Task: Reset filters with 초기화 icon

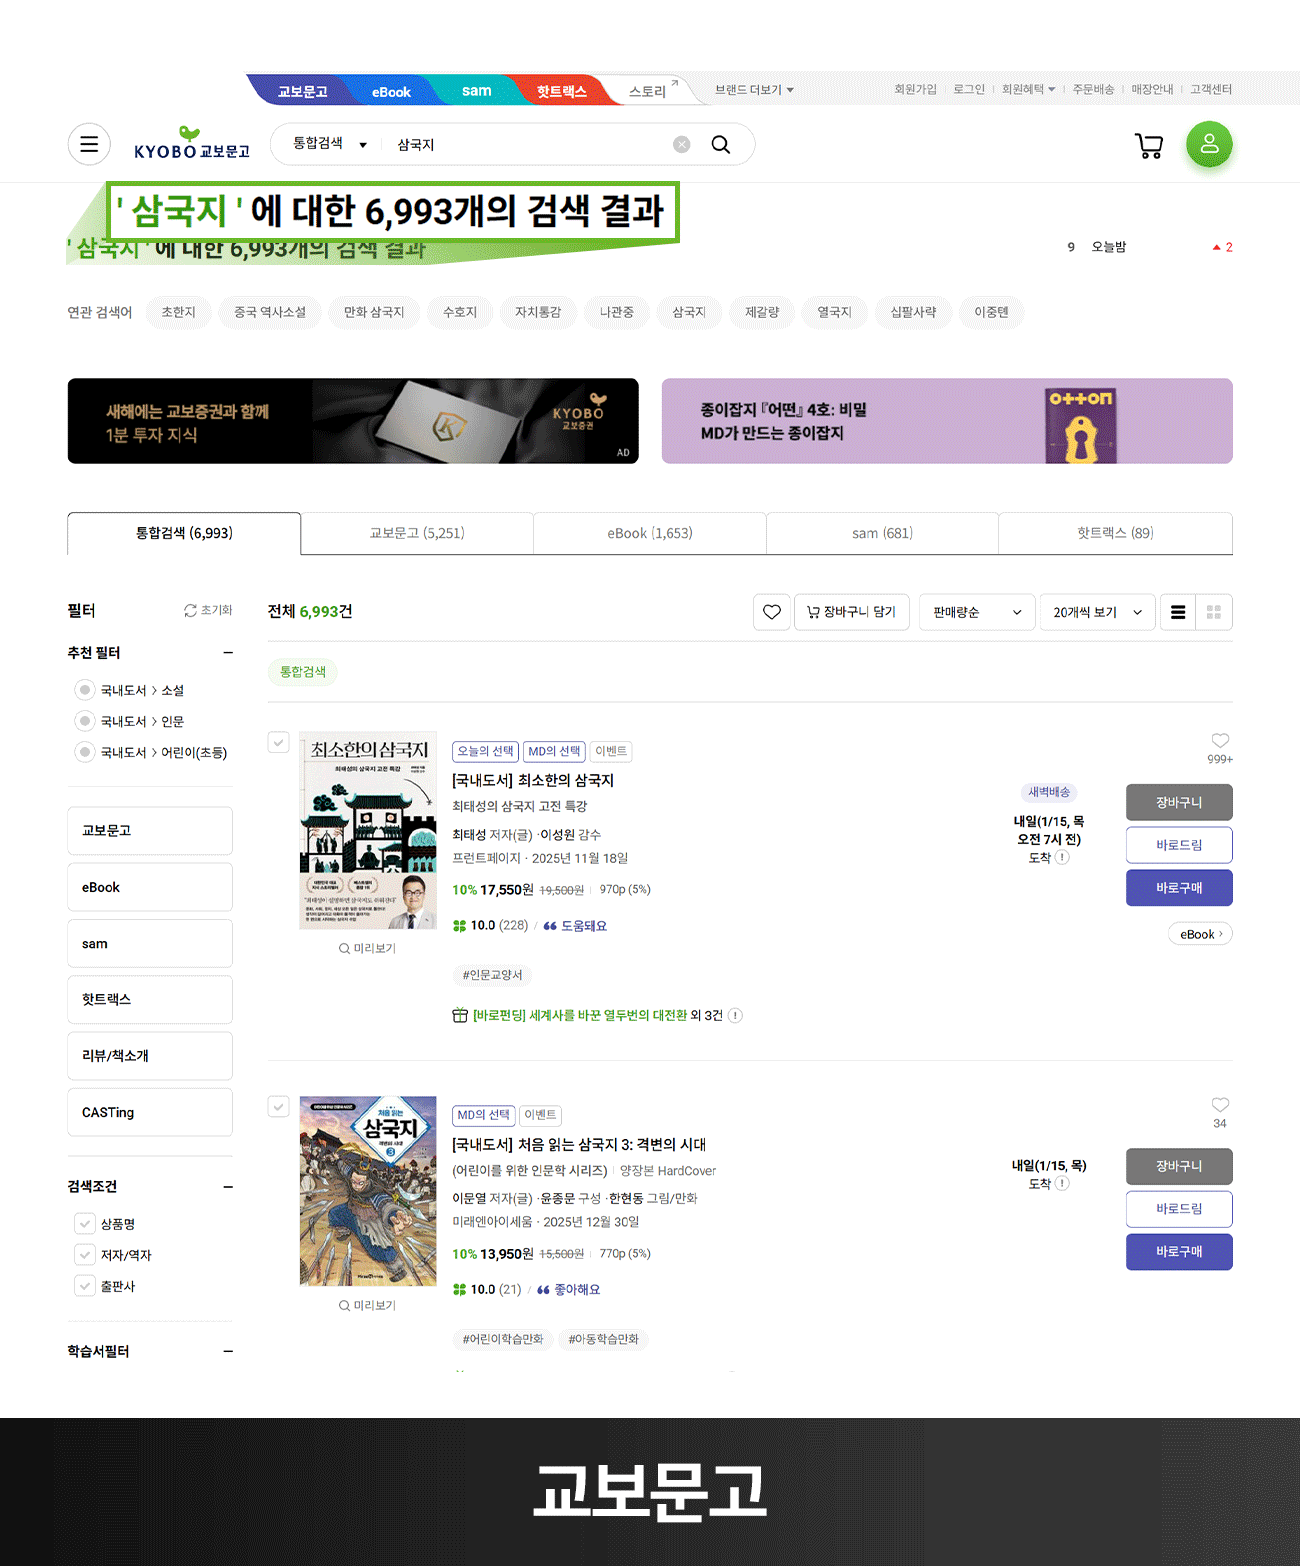Action: pos(208,610)
